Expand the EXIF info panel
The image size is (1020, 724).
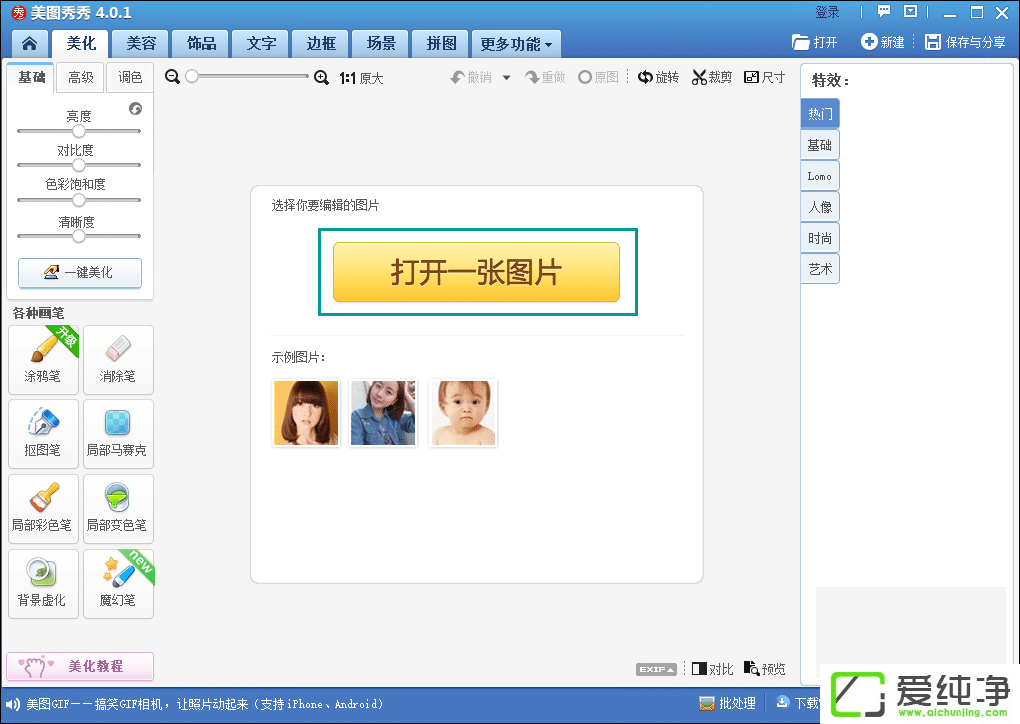656,669
